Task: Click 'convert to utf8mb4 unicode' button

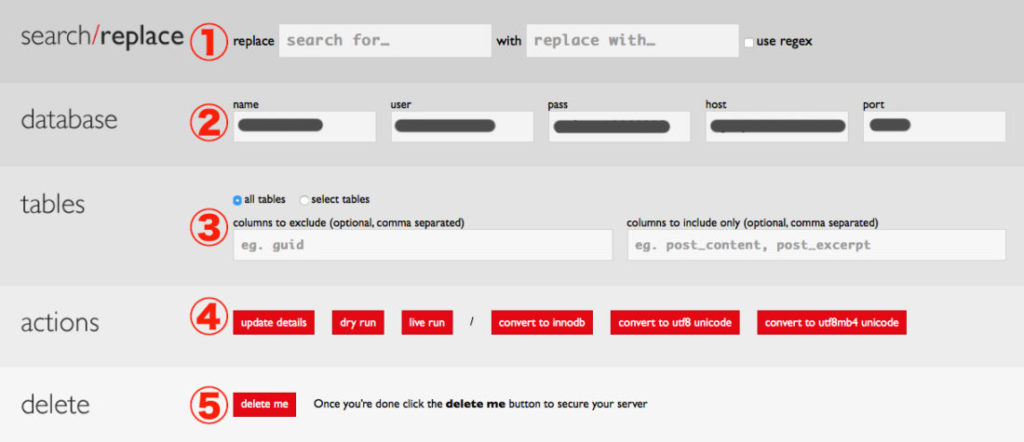Action: (832, 323)
